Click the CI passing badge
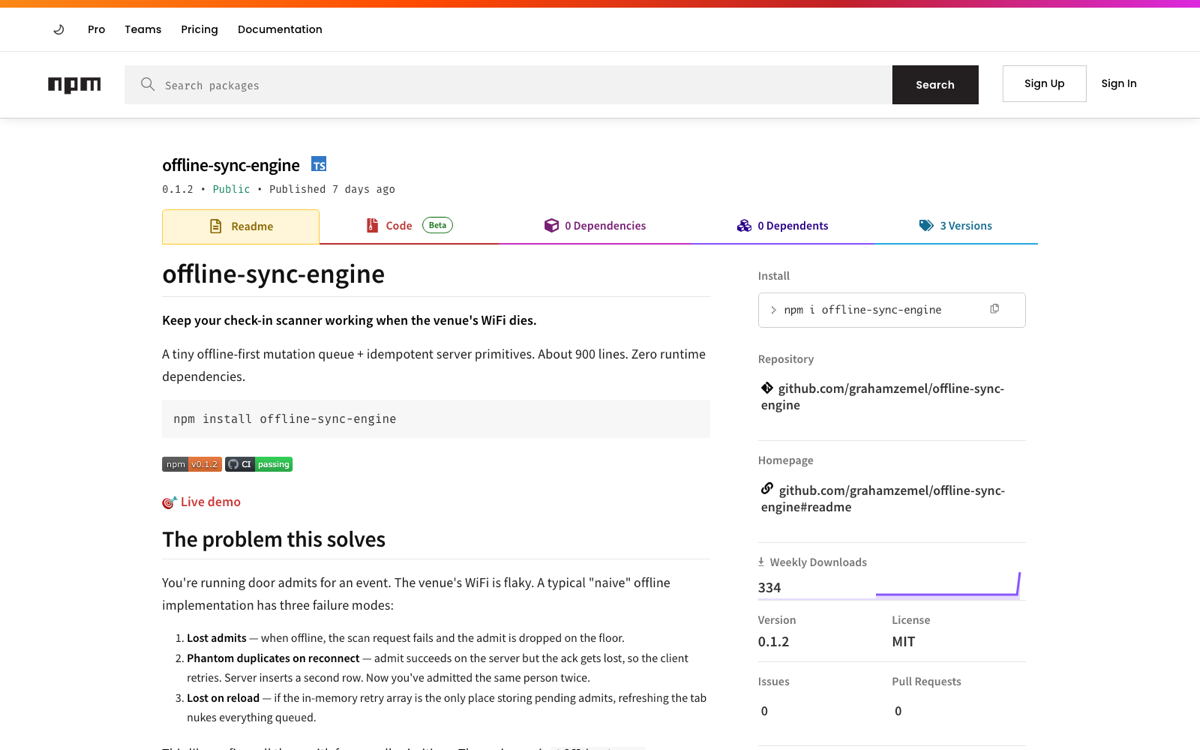Screen dimensions: 1200x750 259,464
